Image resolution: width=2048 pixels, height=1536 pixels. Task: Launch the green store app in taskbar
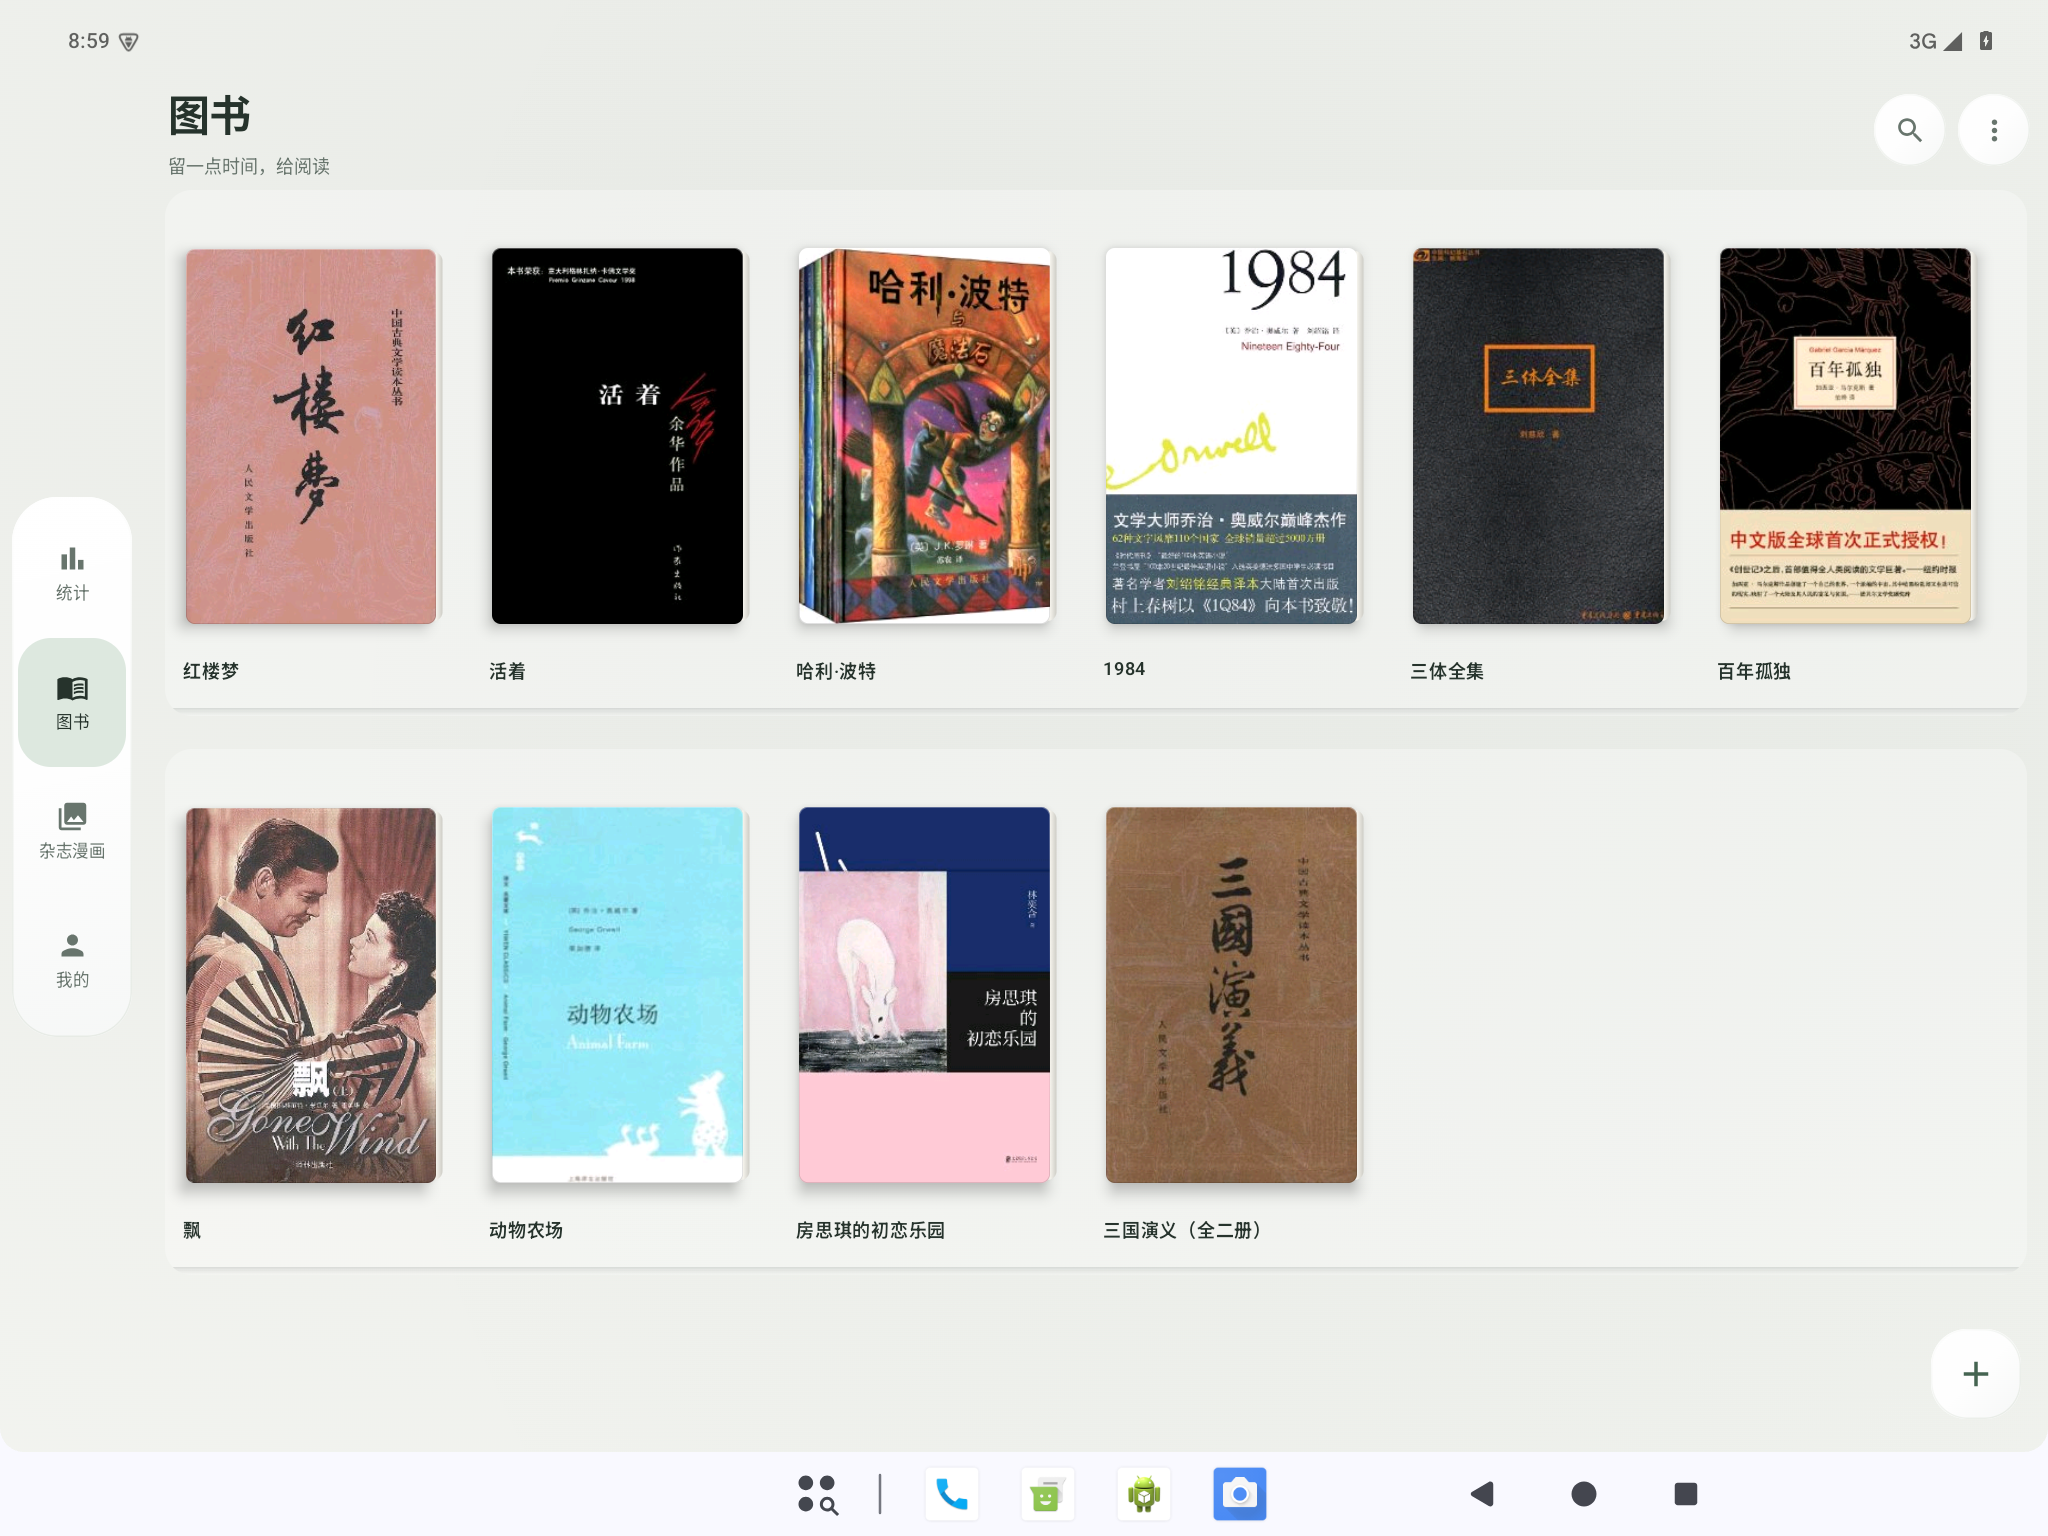(x=1047, y=1494)
